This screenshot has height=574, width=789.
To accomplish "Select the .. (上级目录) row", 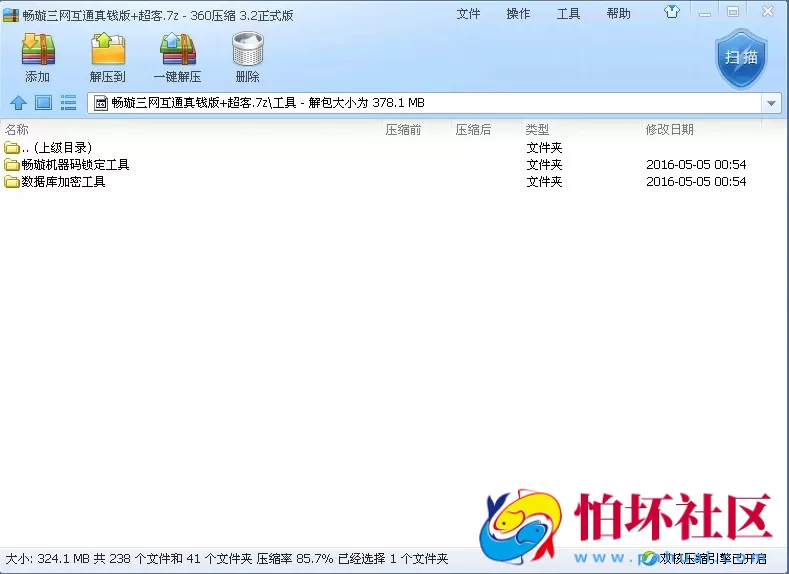I will pos(392,147).
